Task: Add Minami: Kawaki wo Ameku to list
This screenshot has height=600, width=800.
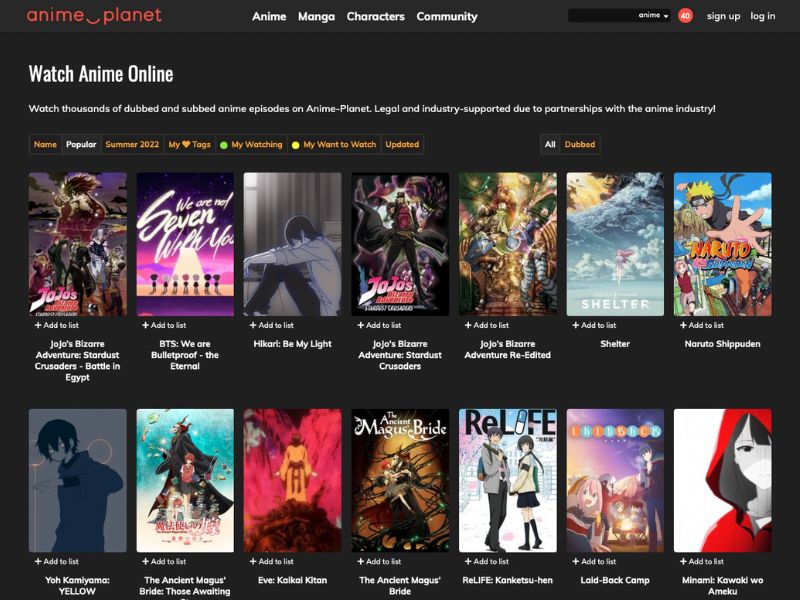Action: (702, 561)
